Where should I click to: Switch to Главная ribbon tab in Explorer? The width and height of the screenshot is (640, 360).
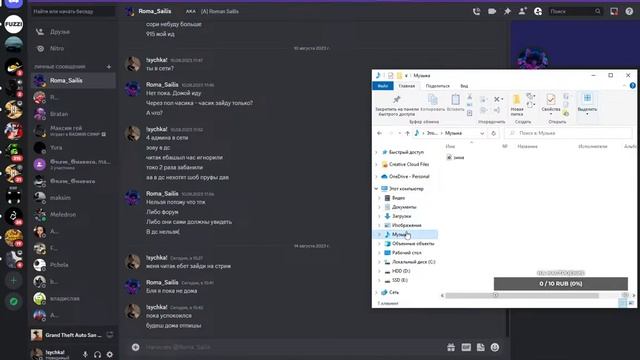coord(407,86)
